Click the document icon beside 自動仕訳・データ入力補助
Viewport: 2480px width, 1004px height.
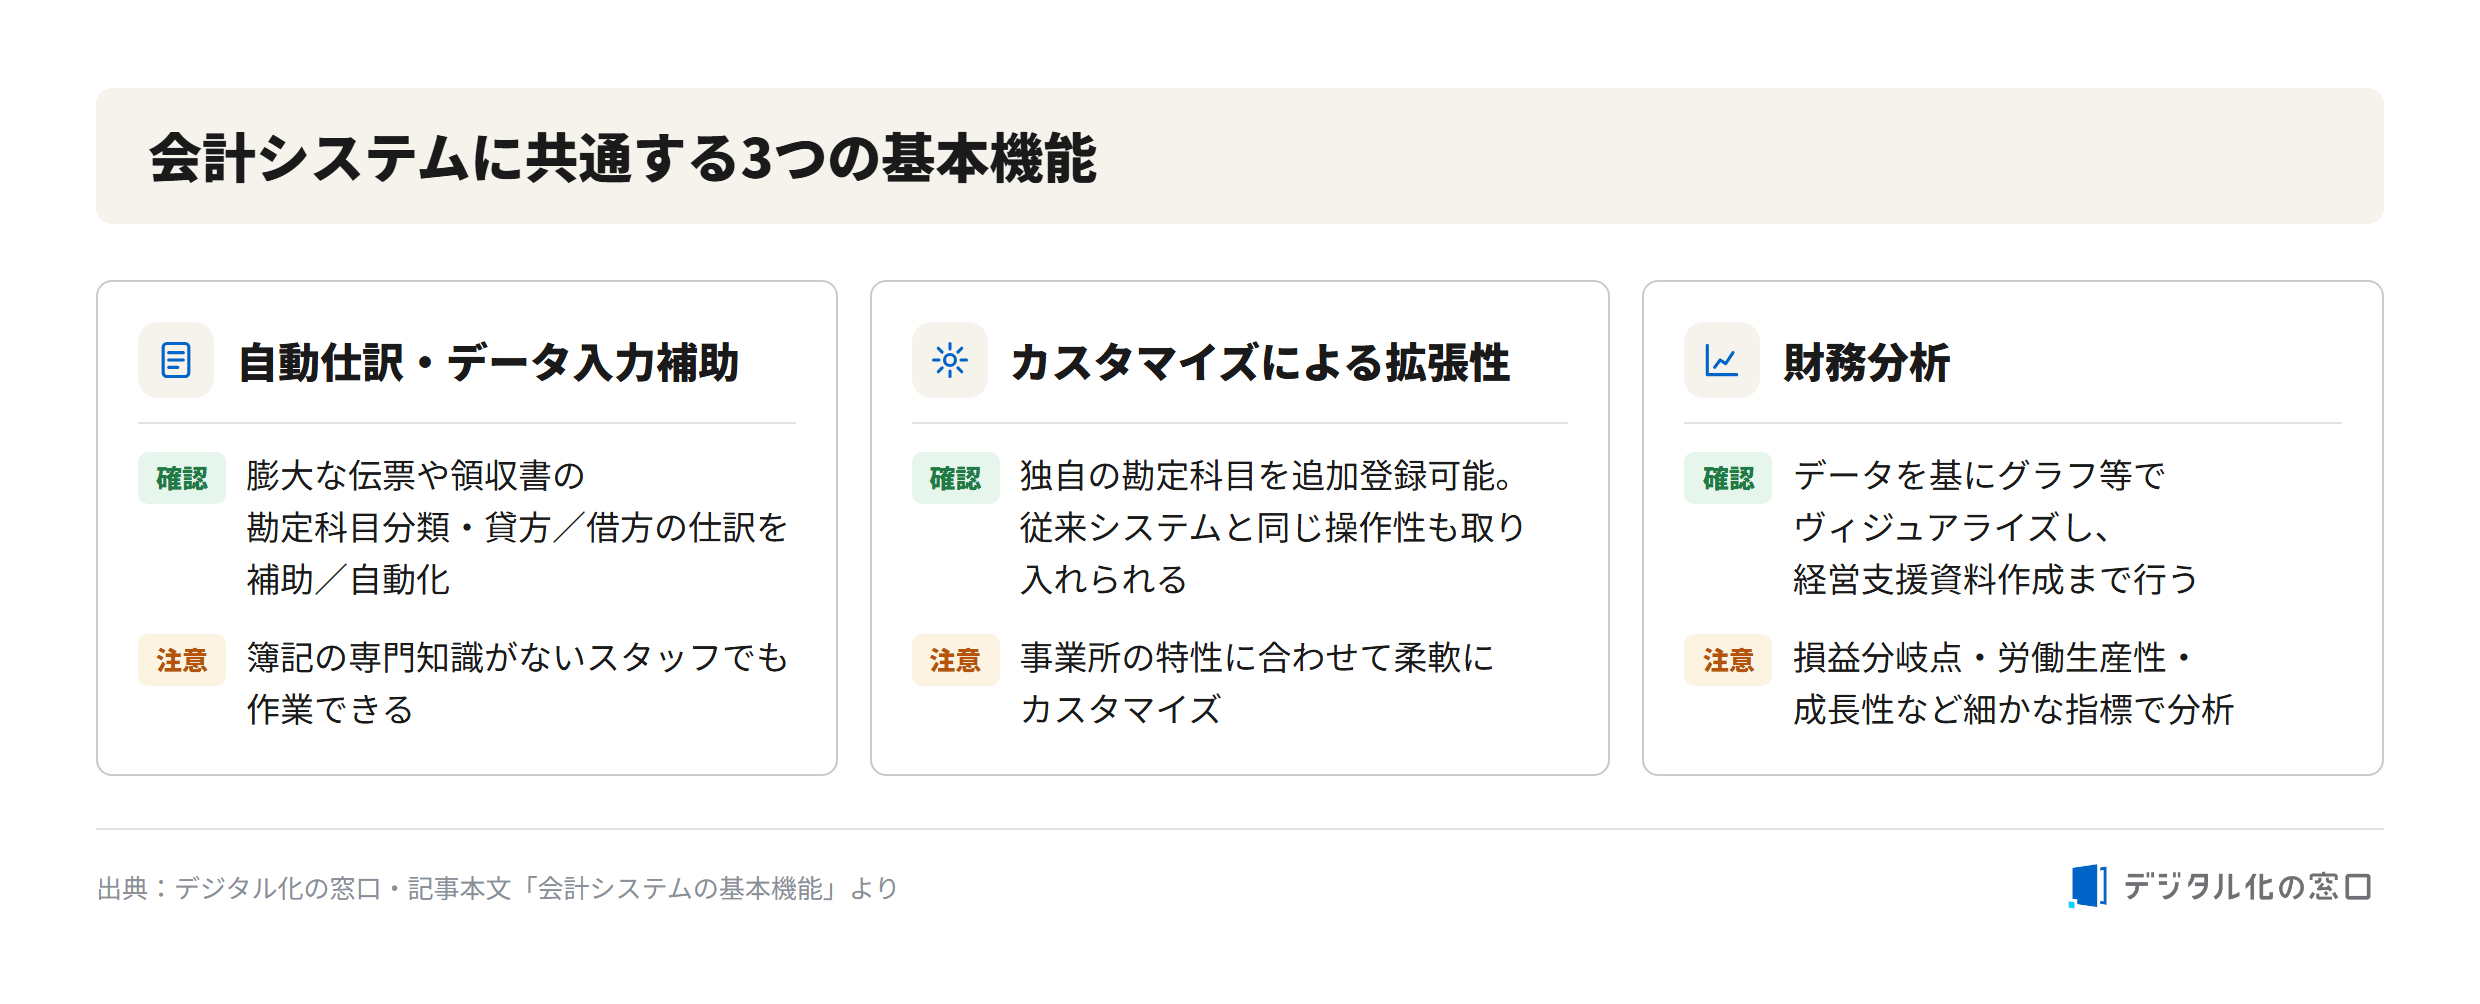point(176,360)
